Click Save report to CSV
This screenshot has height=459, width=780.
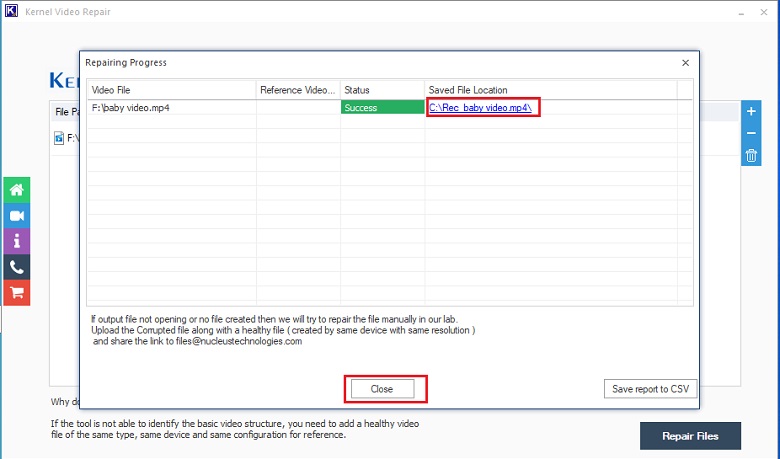[x=650, y=389]
